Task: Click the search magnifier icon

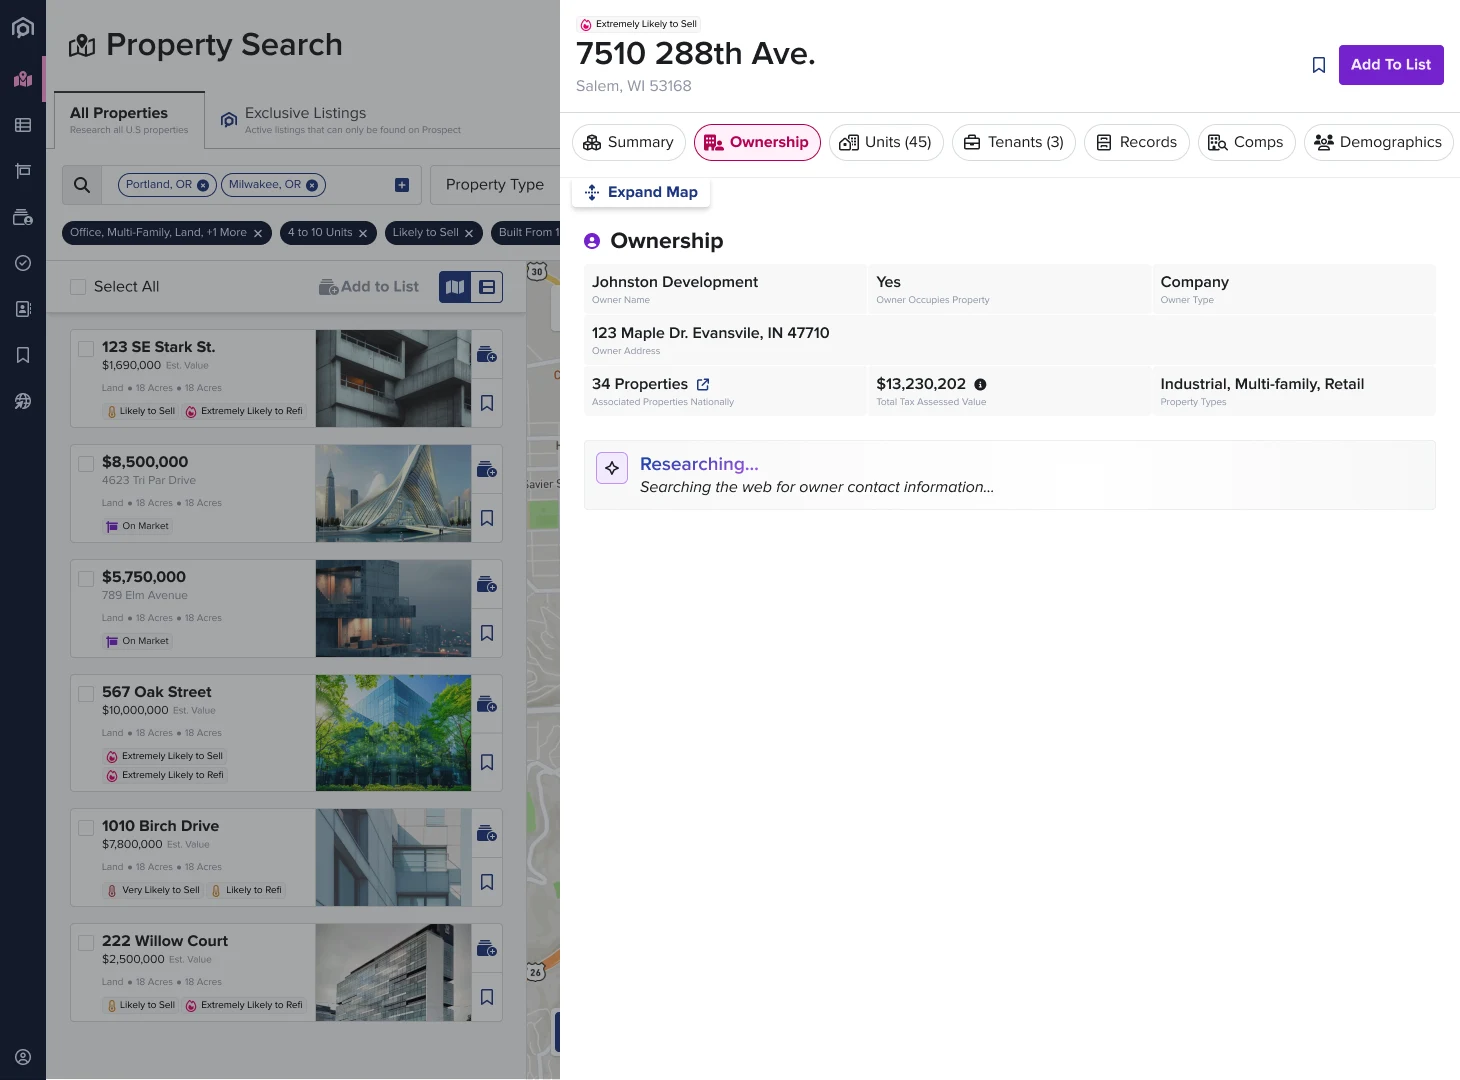Action: click(82, 185)
